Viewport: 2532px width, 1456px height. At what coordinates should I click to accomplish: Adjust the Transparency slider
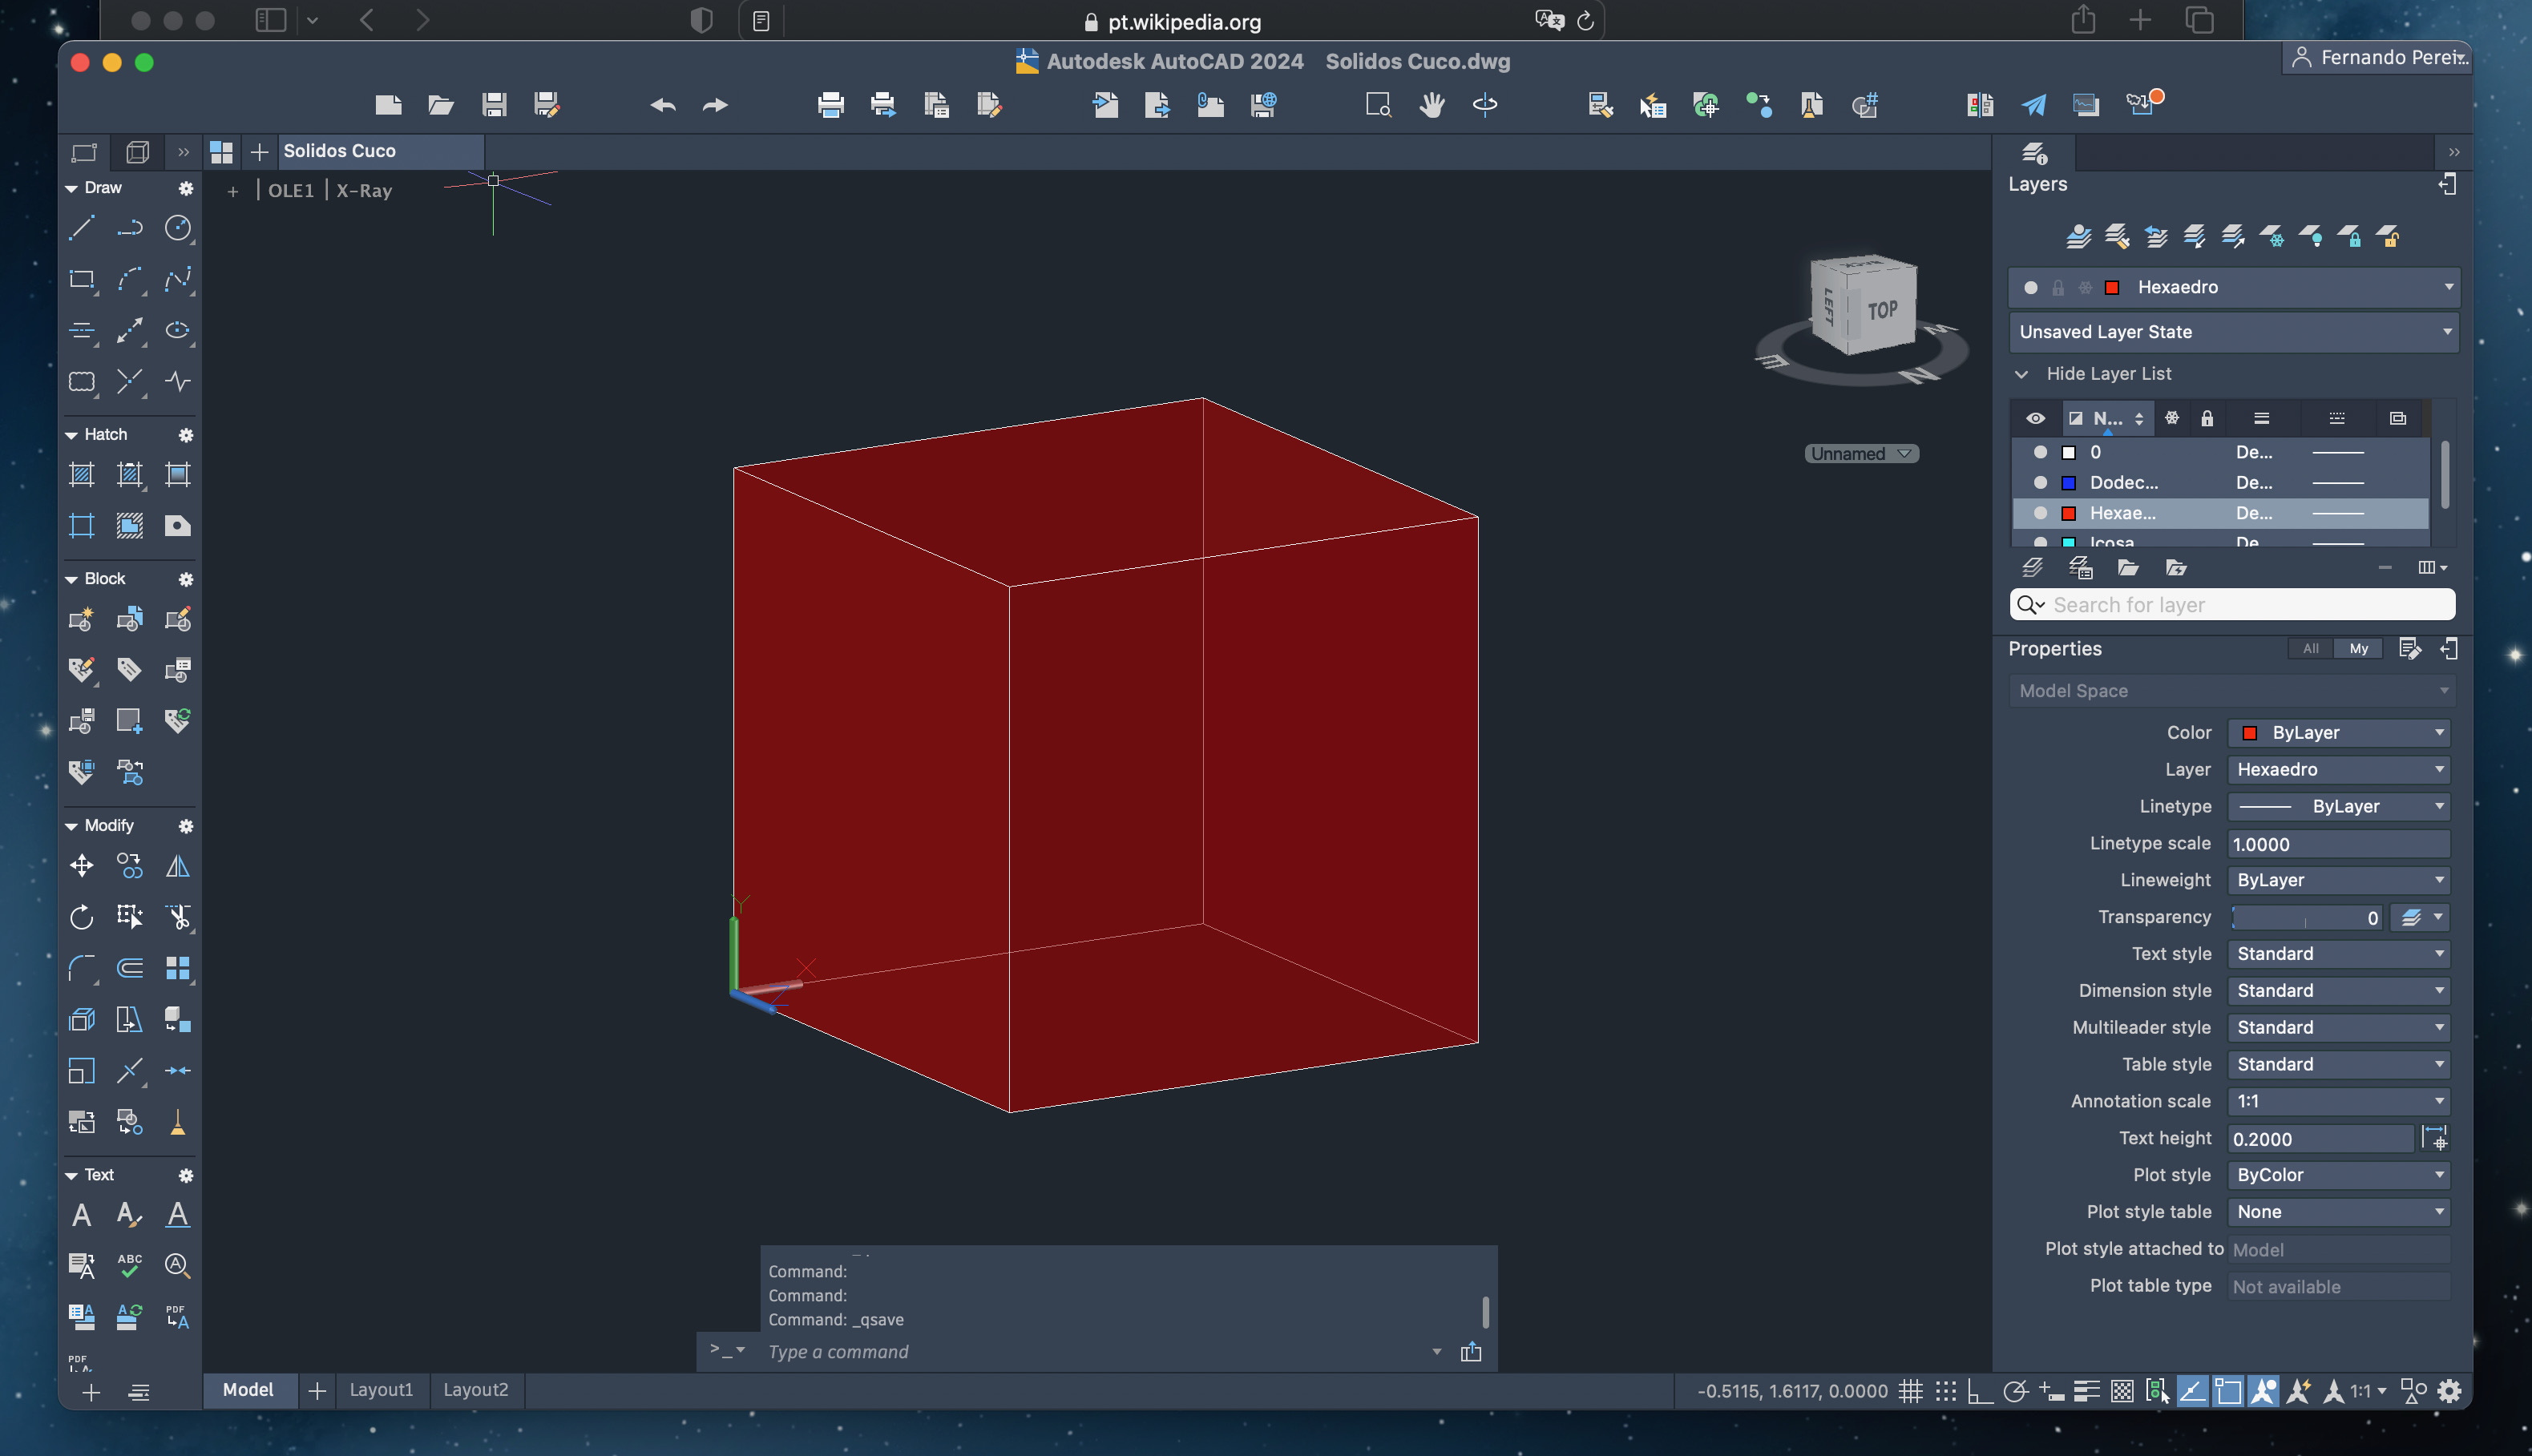pyautogui.click(x=2305, y=917)
